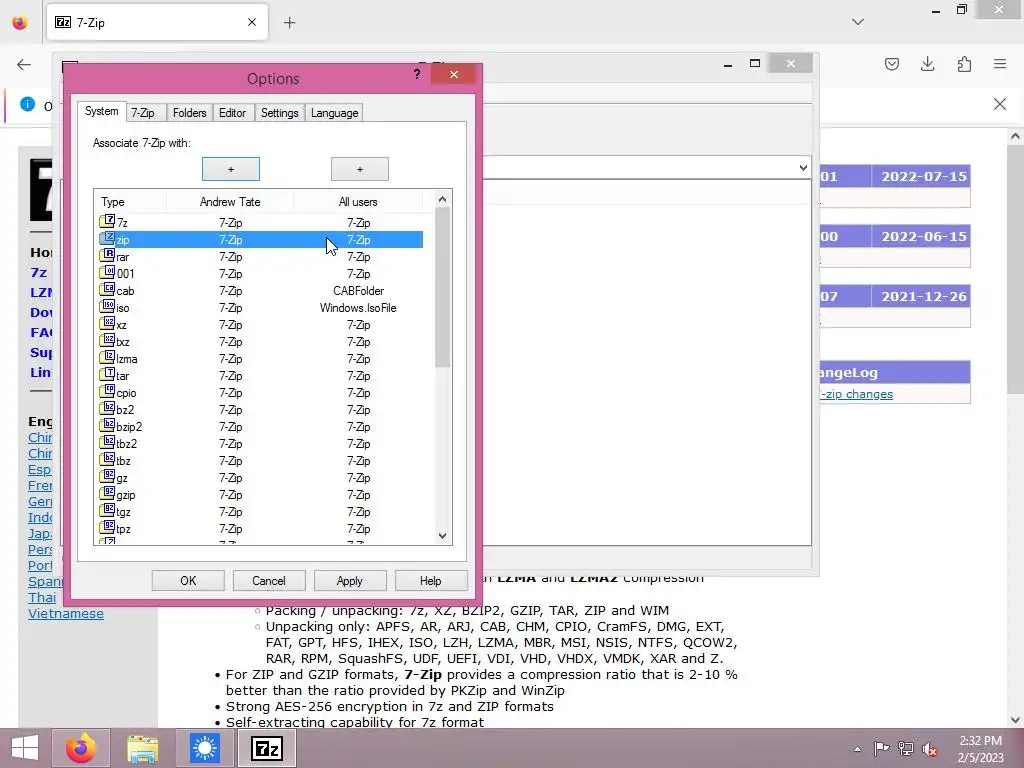Click the Type column header
Viewport: 1024px width, 768px height.
pyautogui.click(x=130, y=202)
